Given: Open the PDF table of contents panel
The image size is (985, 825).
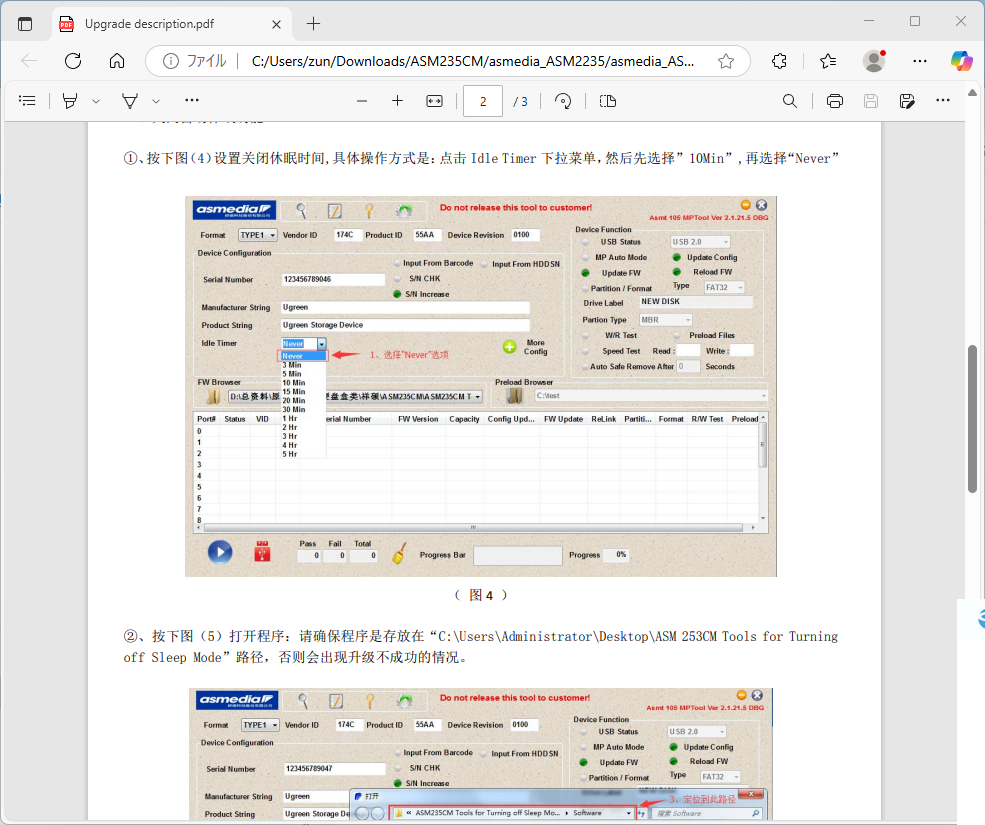Looking at the screenshot, I should click(x=27, y=101).
